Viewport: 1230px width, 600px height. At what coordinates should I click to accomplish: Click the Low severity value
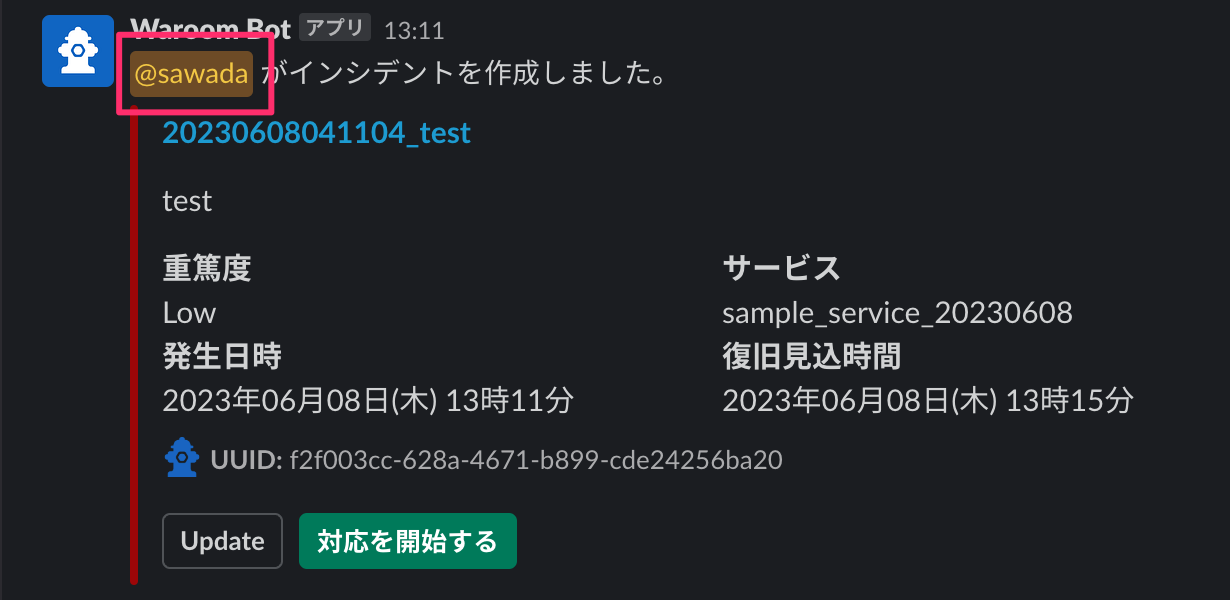[189, 313]
